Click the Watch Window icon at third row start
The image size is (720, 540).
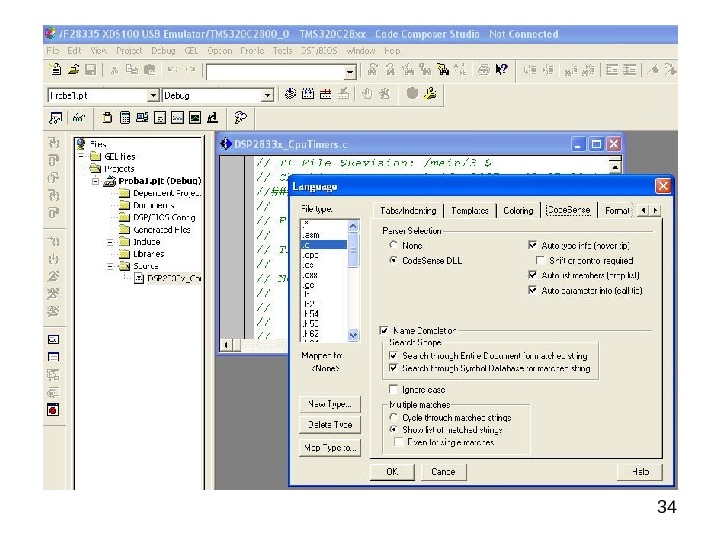56,118
